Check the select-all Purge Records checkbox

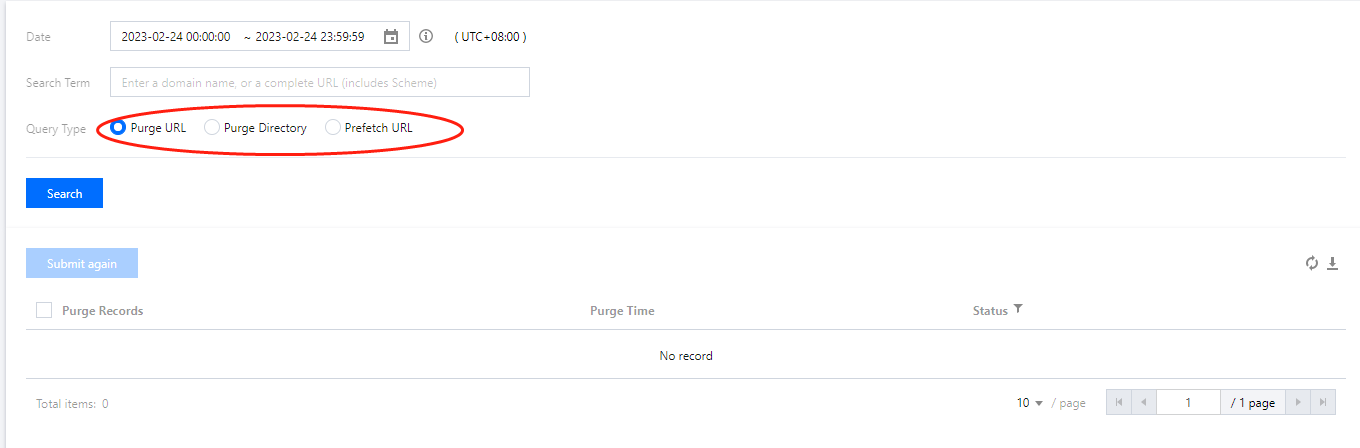coord(44,310)
